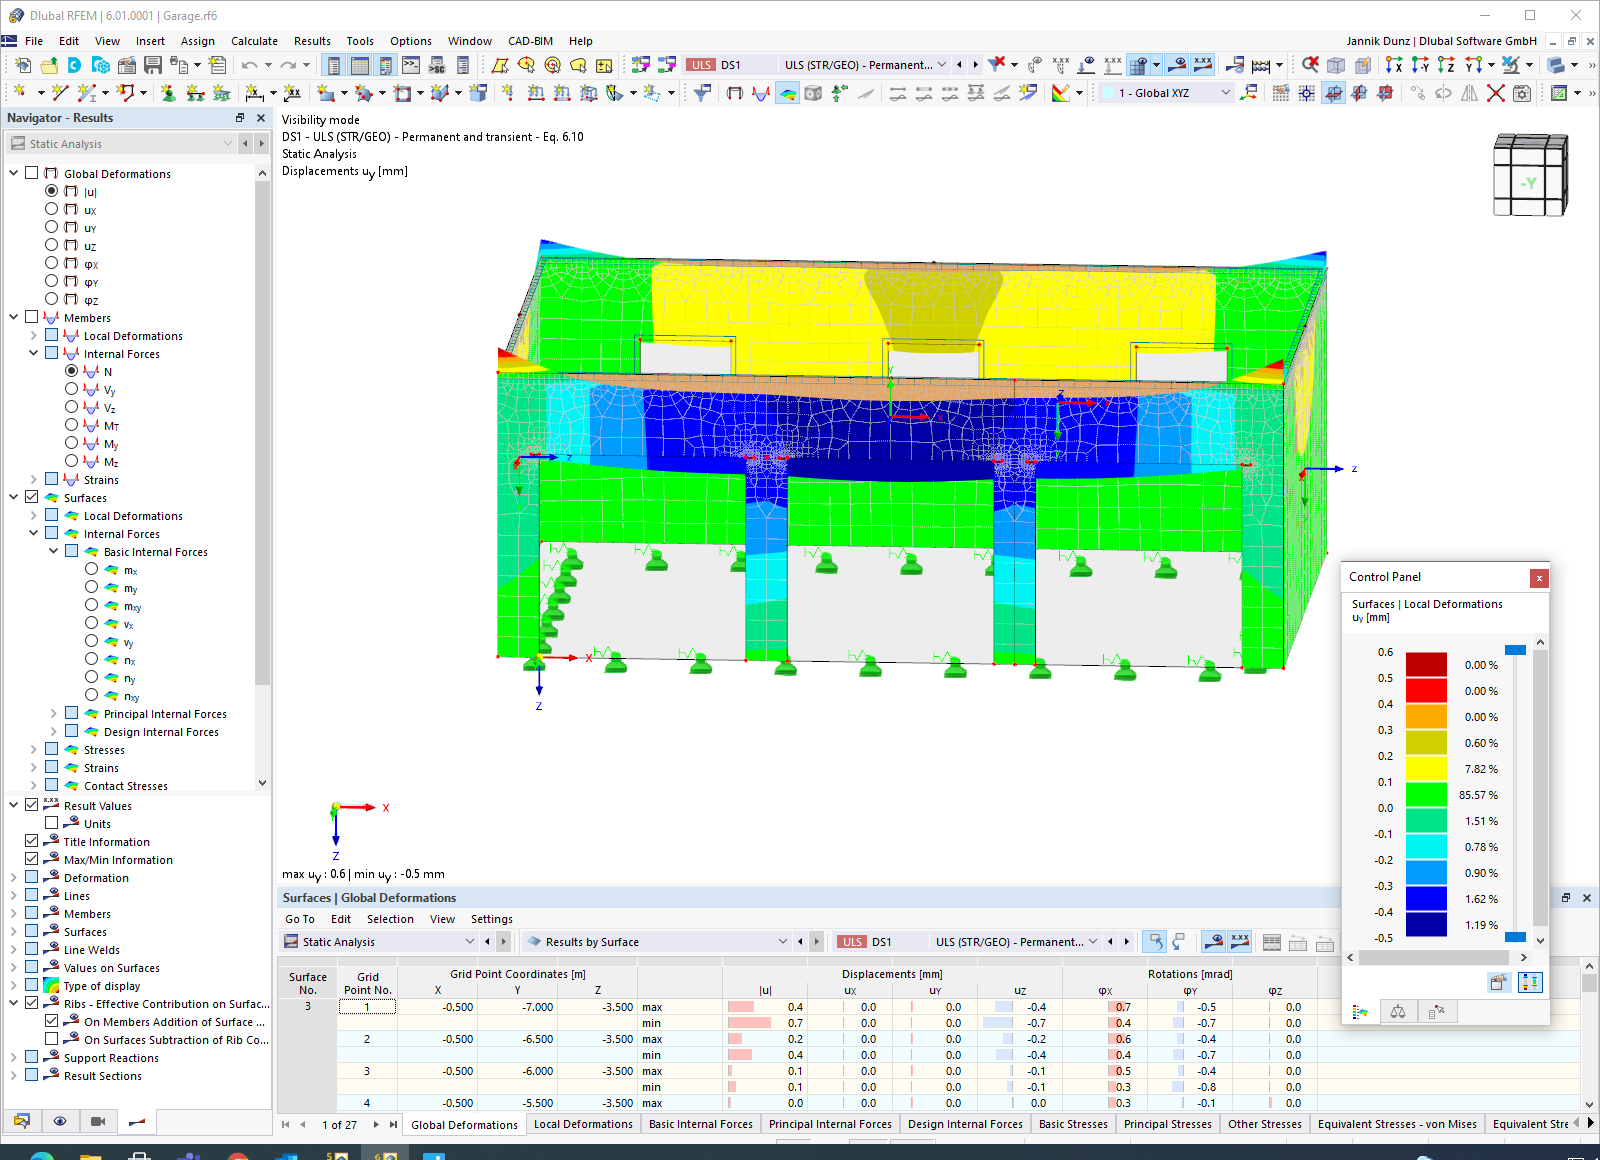Click the eye icon at navigator bottom
The height and width of the screenshot is (1160, 1600).
tap(60, 1121)
